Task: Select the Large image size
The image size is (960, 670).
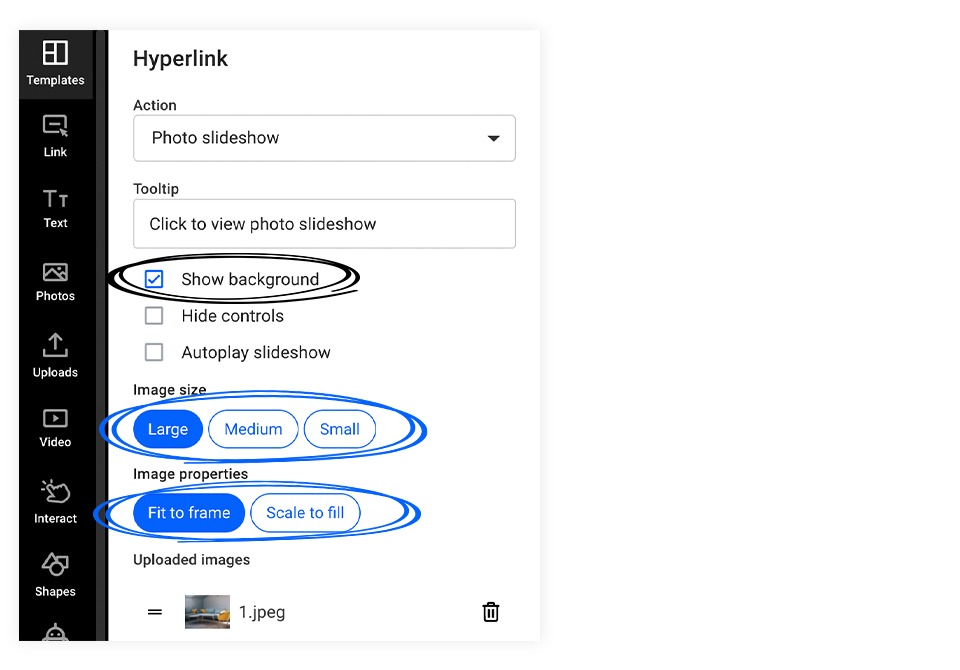Action: [168, 429]
